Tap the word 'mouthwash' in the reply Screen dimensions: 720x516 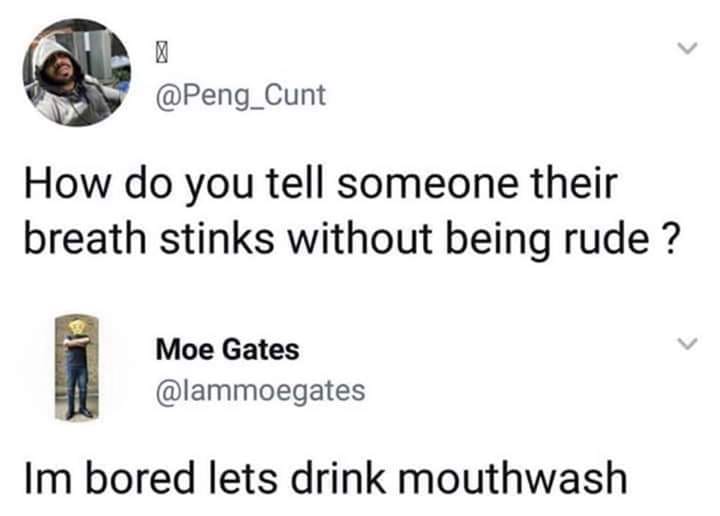click(x=513, y=478)
